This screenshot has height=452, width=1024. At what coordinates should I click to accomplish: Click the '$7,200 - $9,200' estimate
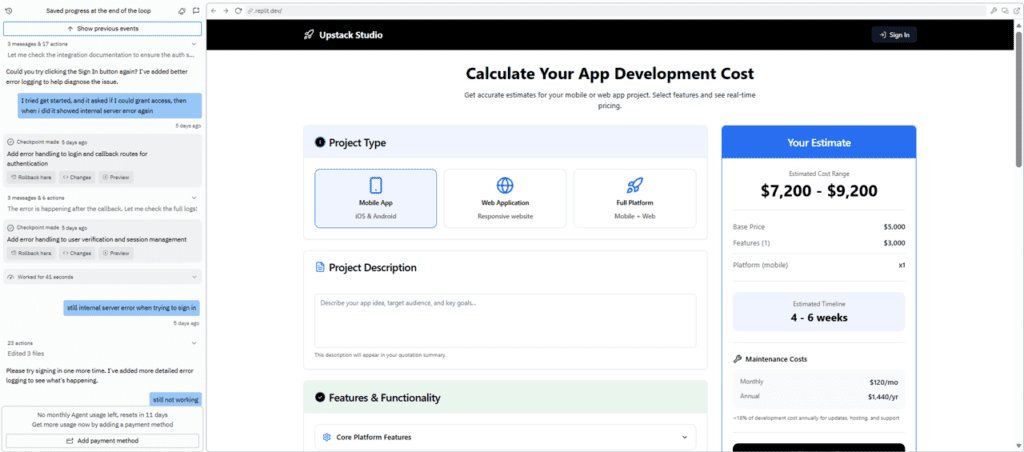[x=819, y=191]
